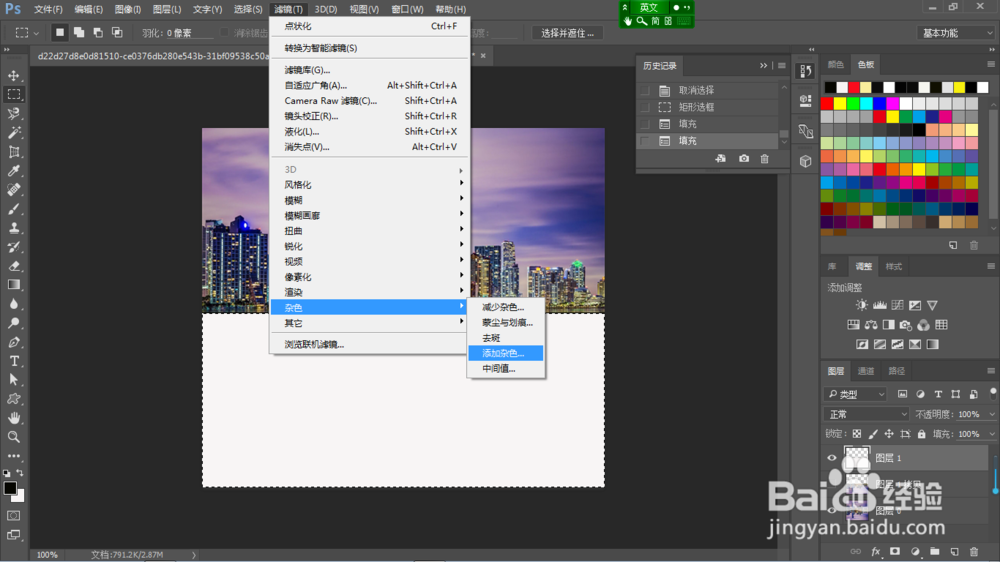Open blend mode 正常 dropdown

(x=867, y=414)
